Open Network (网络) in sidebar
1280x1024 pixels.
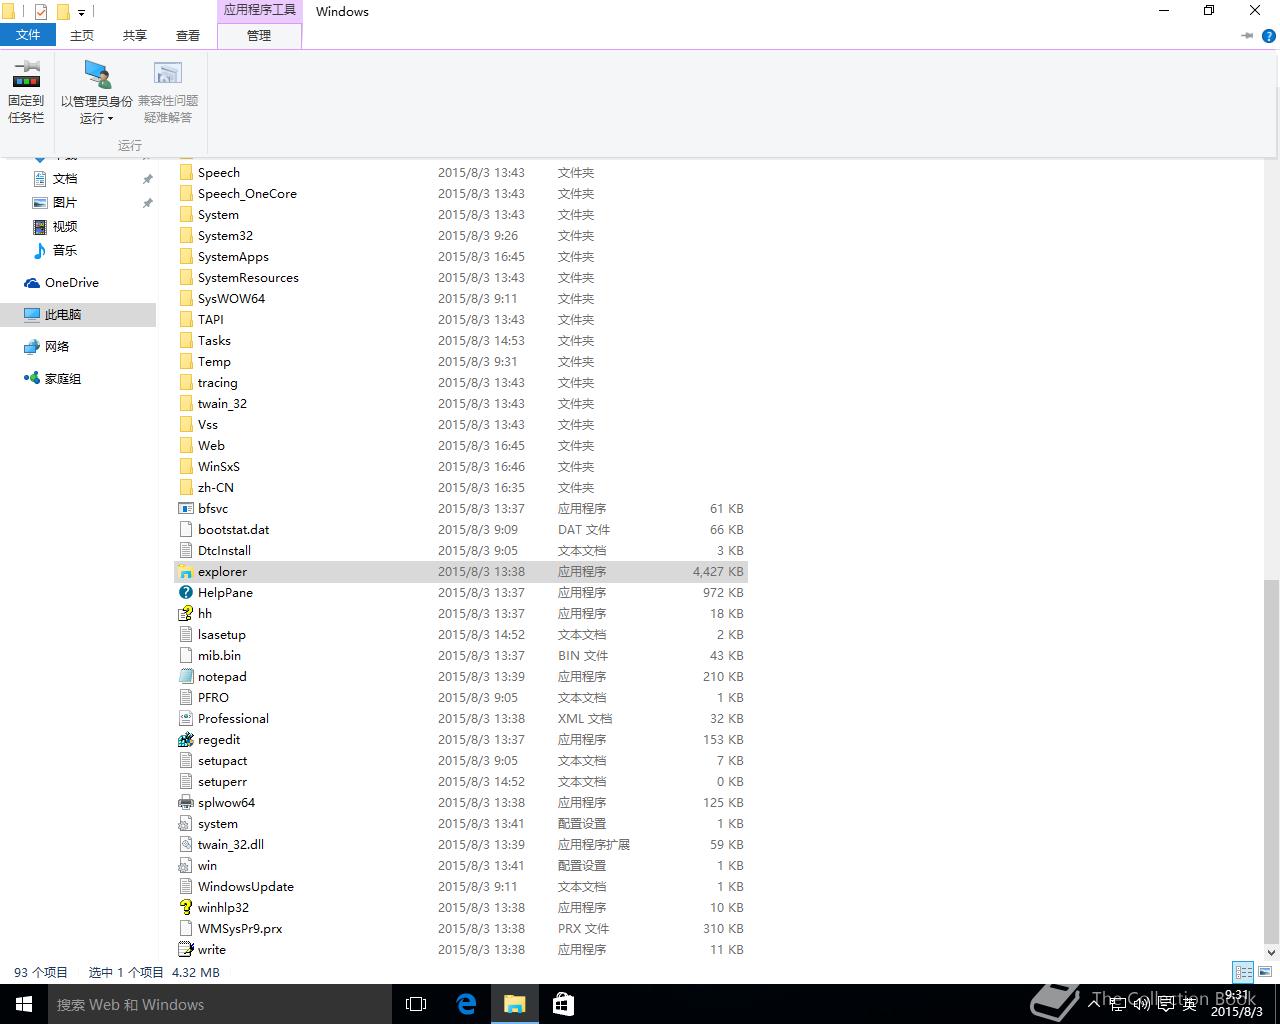tap(46, 347)
